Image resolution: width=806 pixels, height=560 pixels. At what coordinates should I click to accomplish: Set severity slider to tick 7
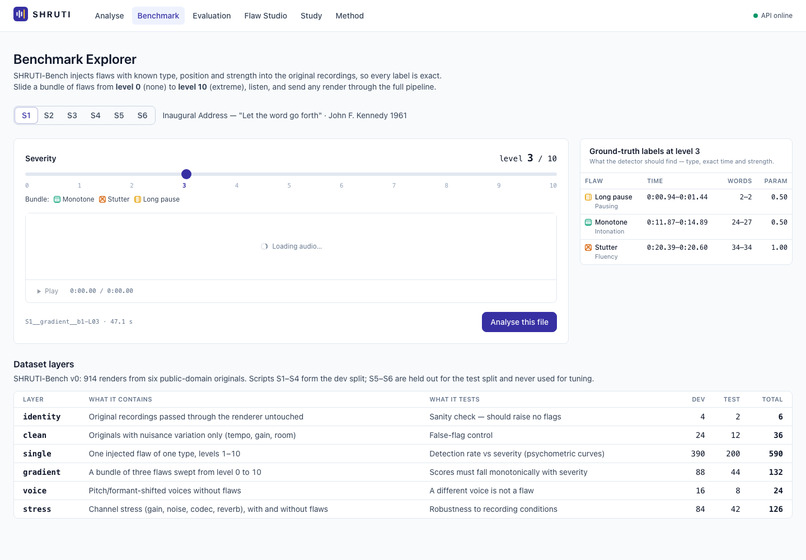394,185
